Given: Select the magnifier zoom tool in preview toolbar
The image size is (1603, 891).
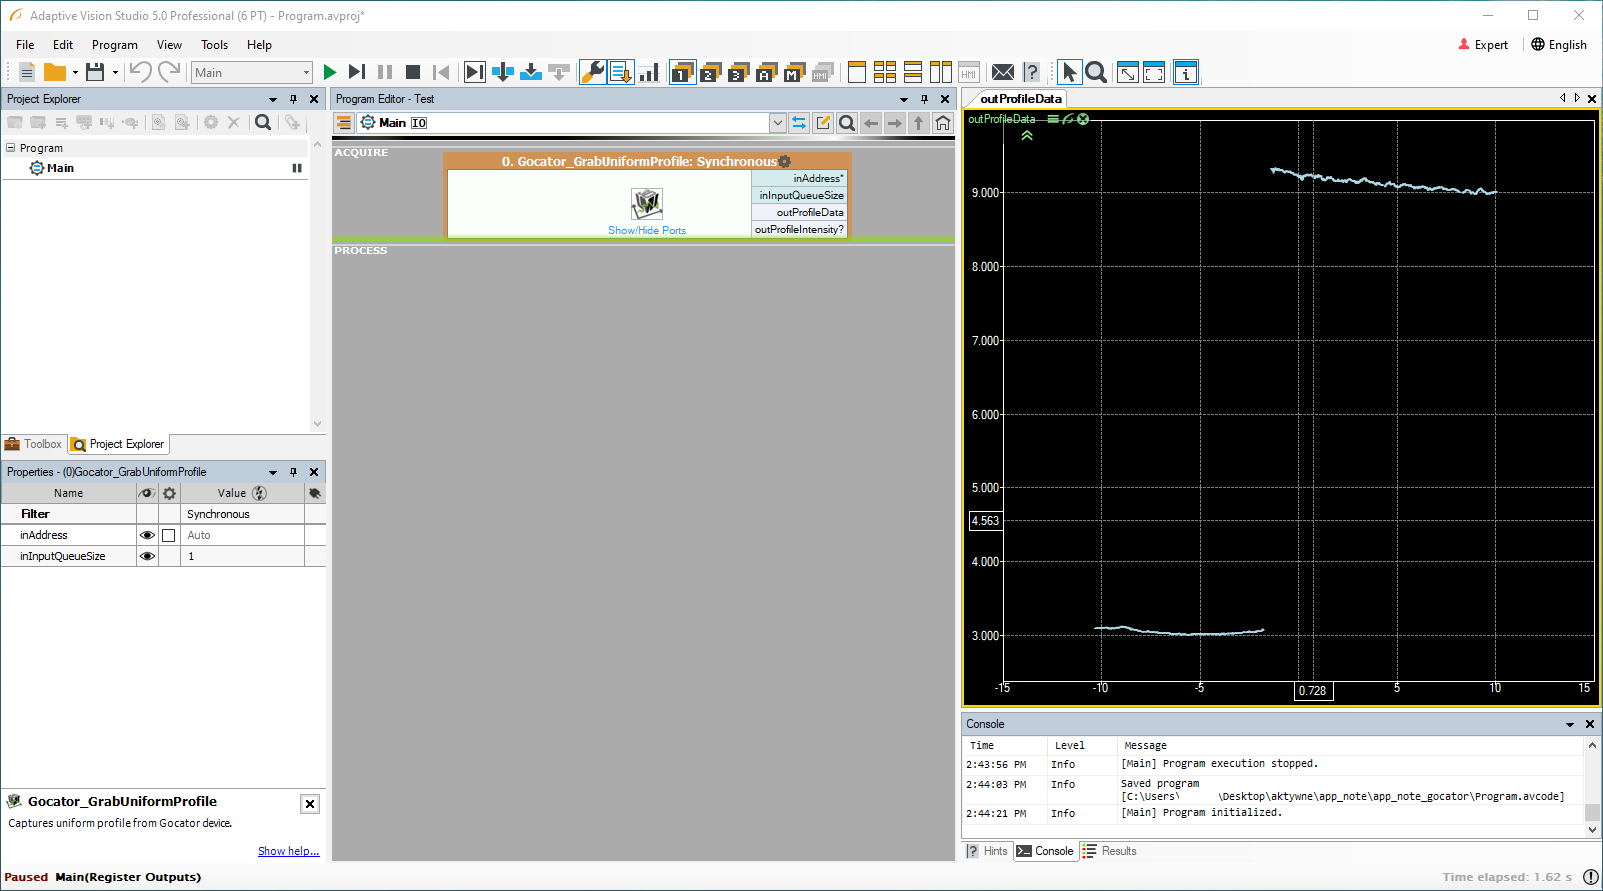Looking at the screenshot, I should [x=1096, y=72].
